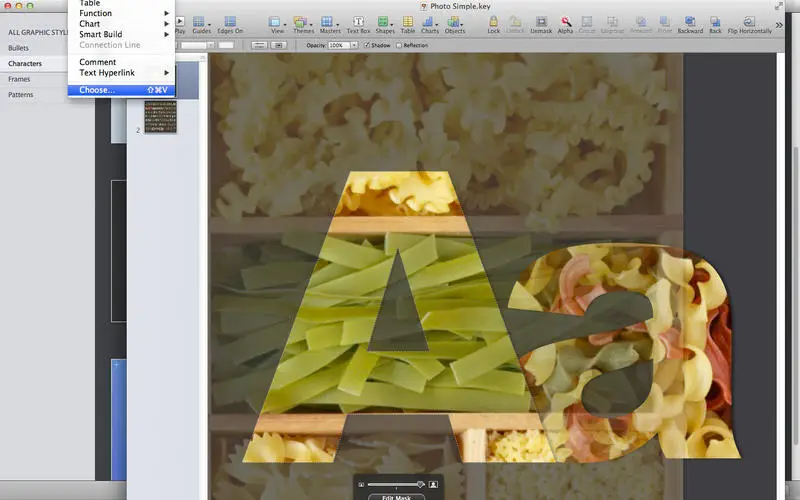The width and height of the screenshot is (800, 500).
Task: Insert a Text Box from toolbar
Action: (x=358, y=24)
